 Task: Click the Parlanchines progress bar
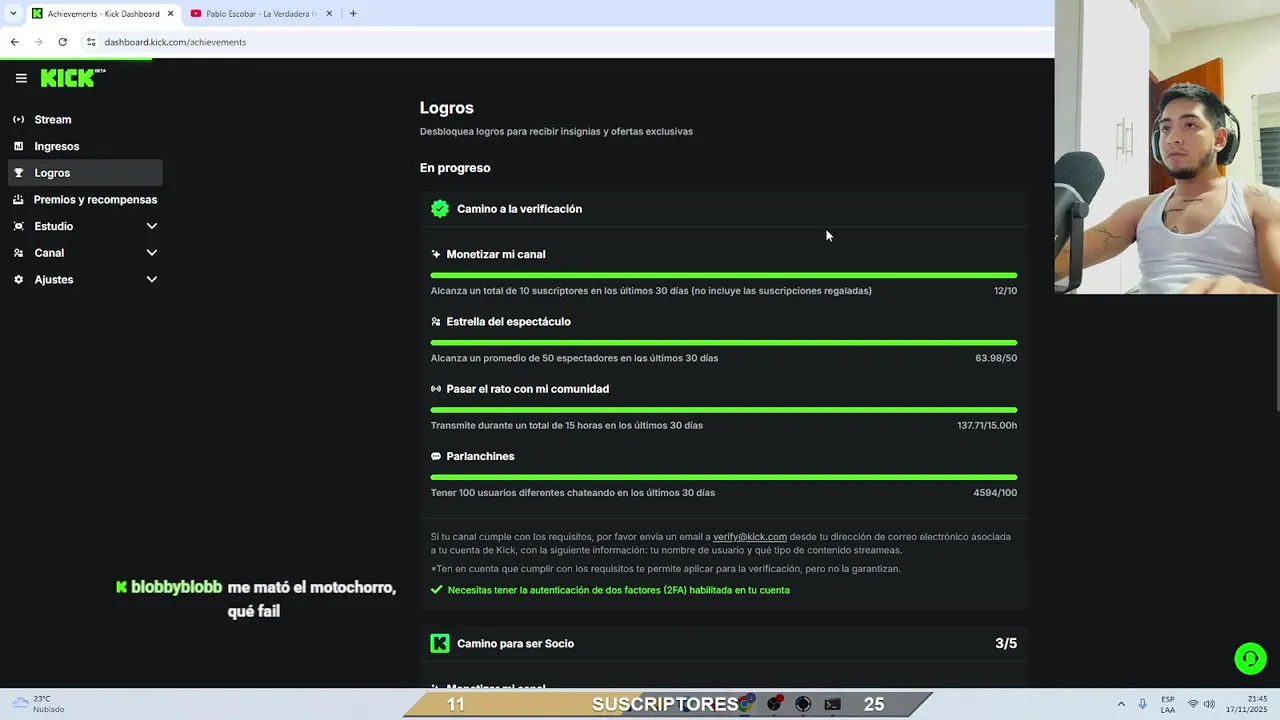(724, 477)
